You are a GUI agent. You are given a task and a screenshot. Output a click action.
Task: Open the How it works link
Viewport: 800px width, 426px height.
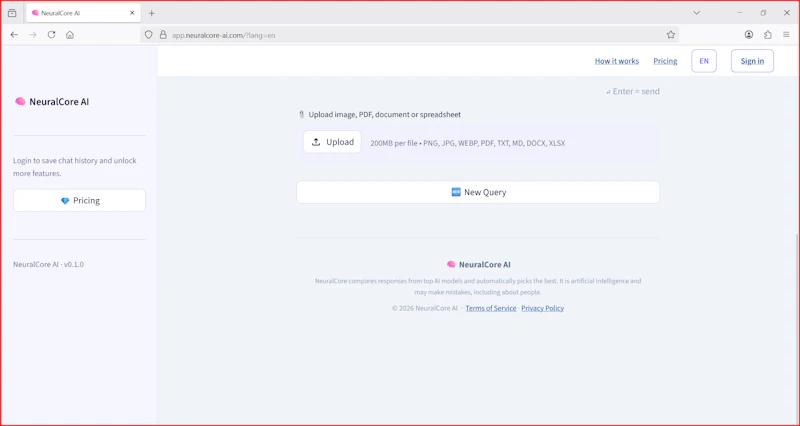616,61
